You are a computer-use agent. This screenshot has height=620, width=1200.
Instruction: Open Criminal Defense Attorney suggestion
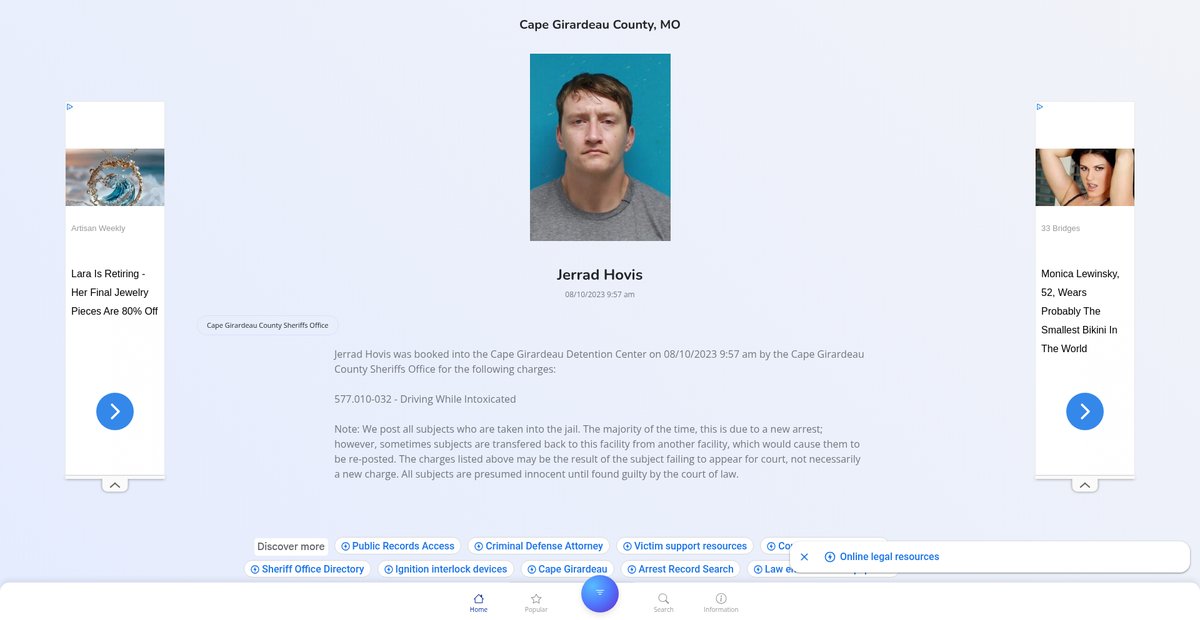pos(539,546)
